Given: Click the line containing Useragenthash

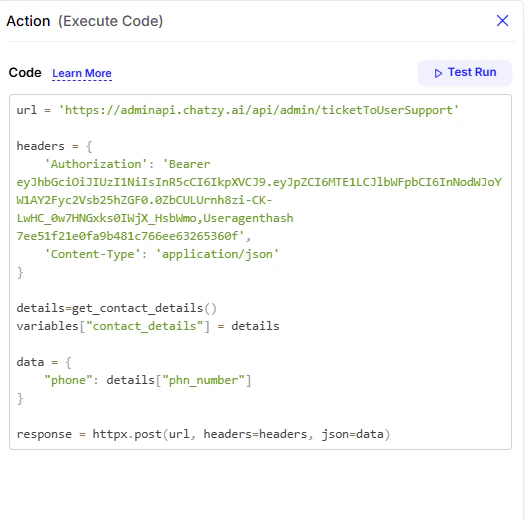Looking at the screenshot, I should tap(155, 218).
